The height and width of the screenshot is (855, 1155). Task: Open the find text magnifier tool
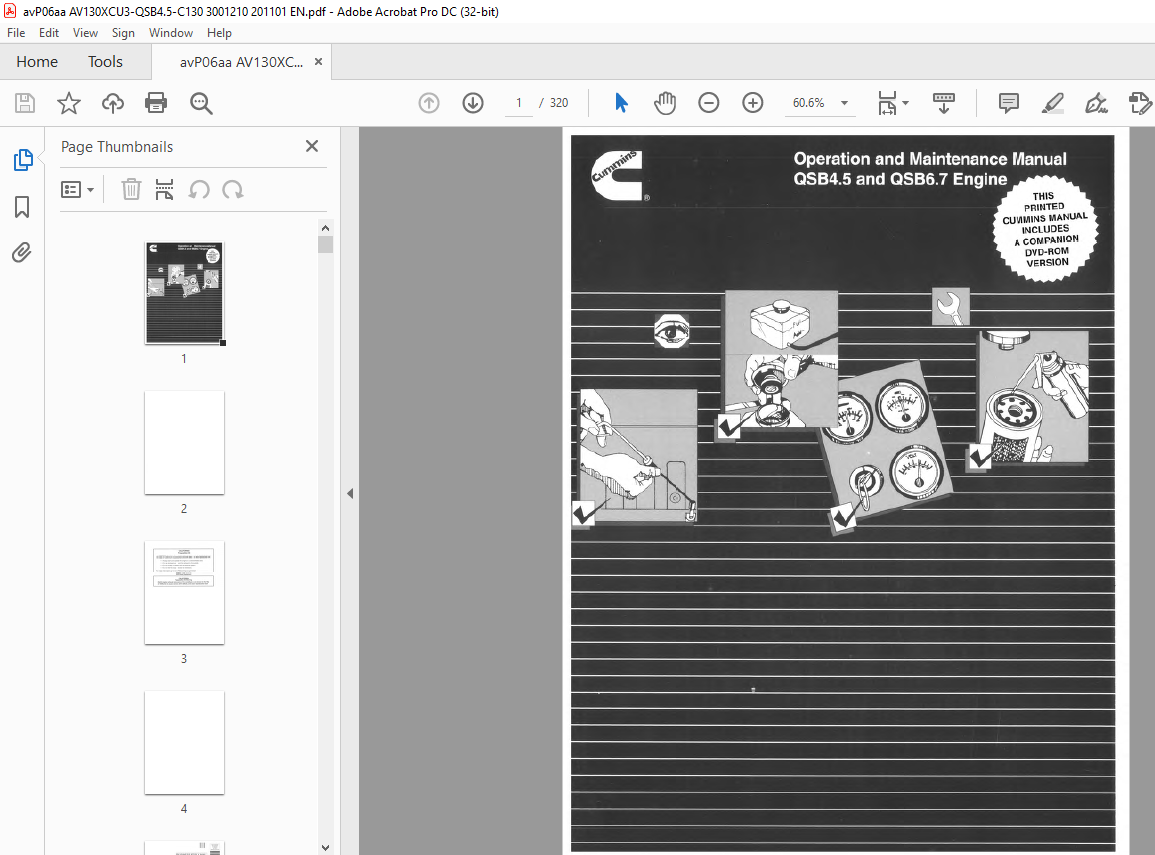tap(201, 103)
